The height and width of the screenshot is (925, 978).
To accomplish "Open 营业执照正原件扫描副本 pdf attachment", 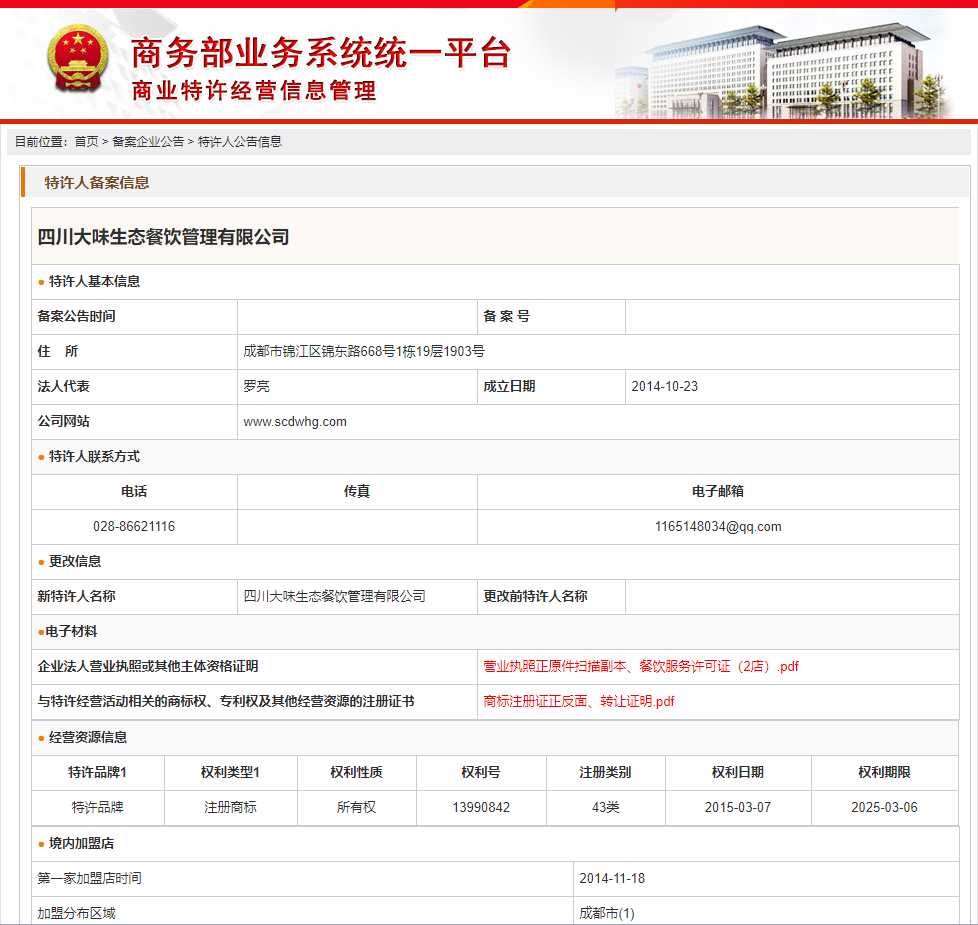I will [641, 666].
